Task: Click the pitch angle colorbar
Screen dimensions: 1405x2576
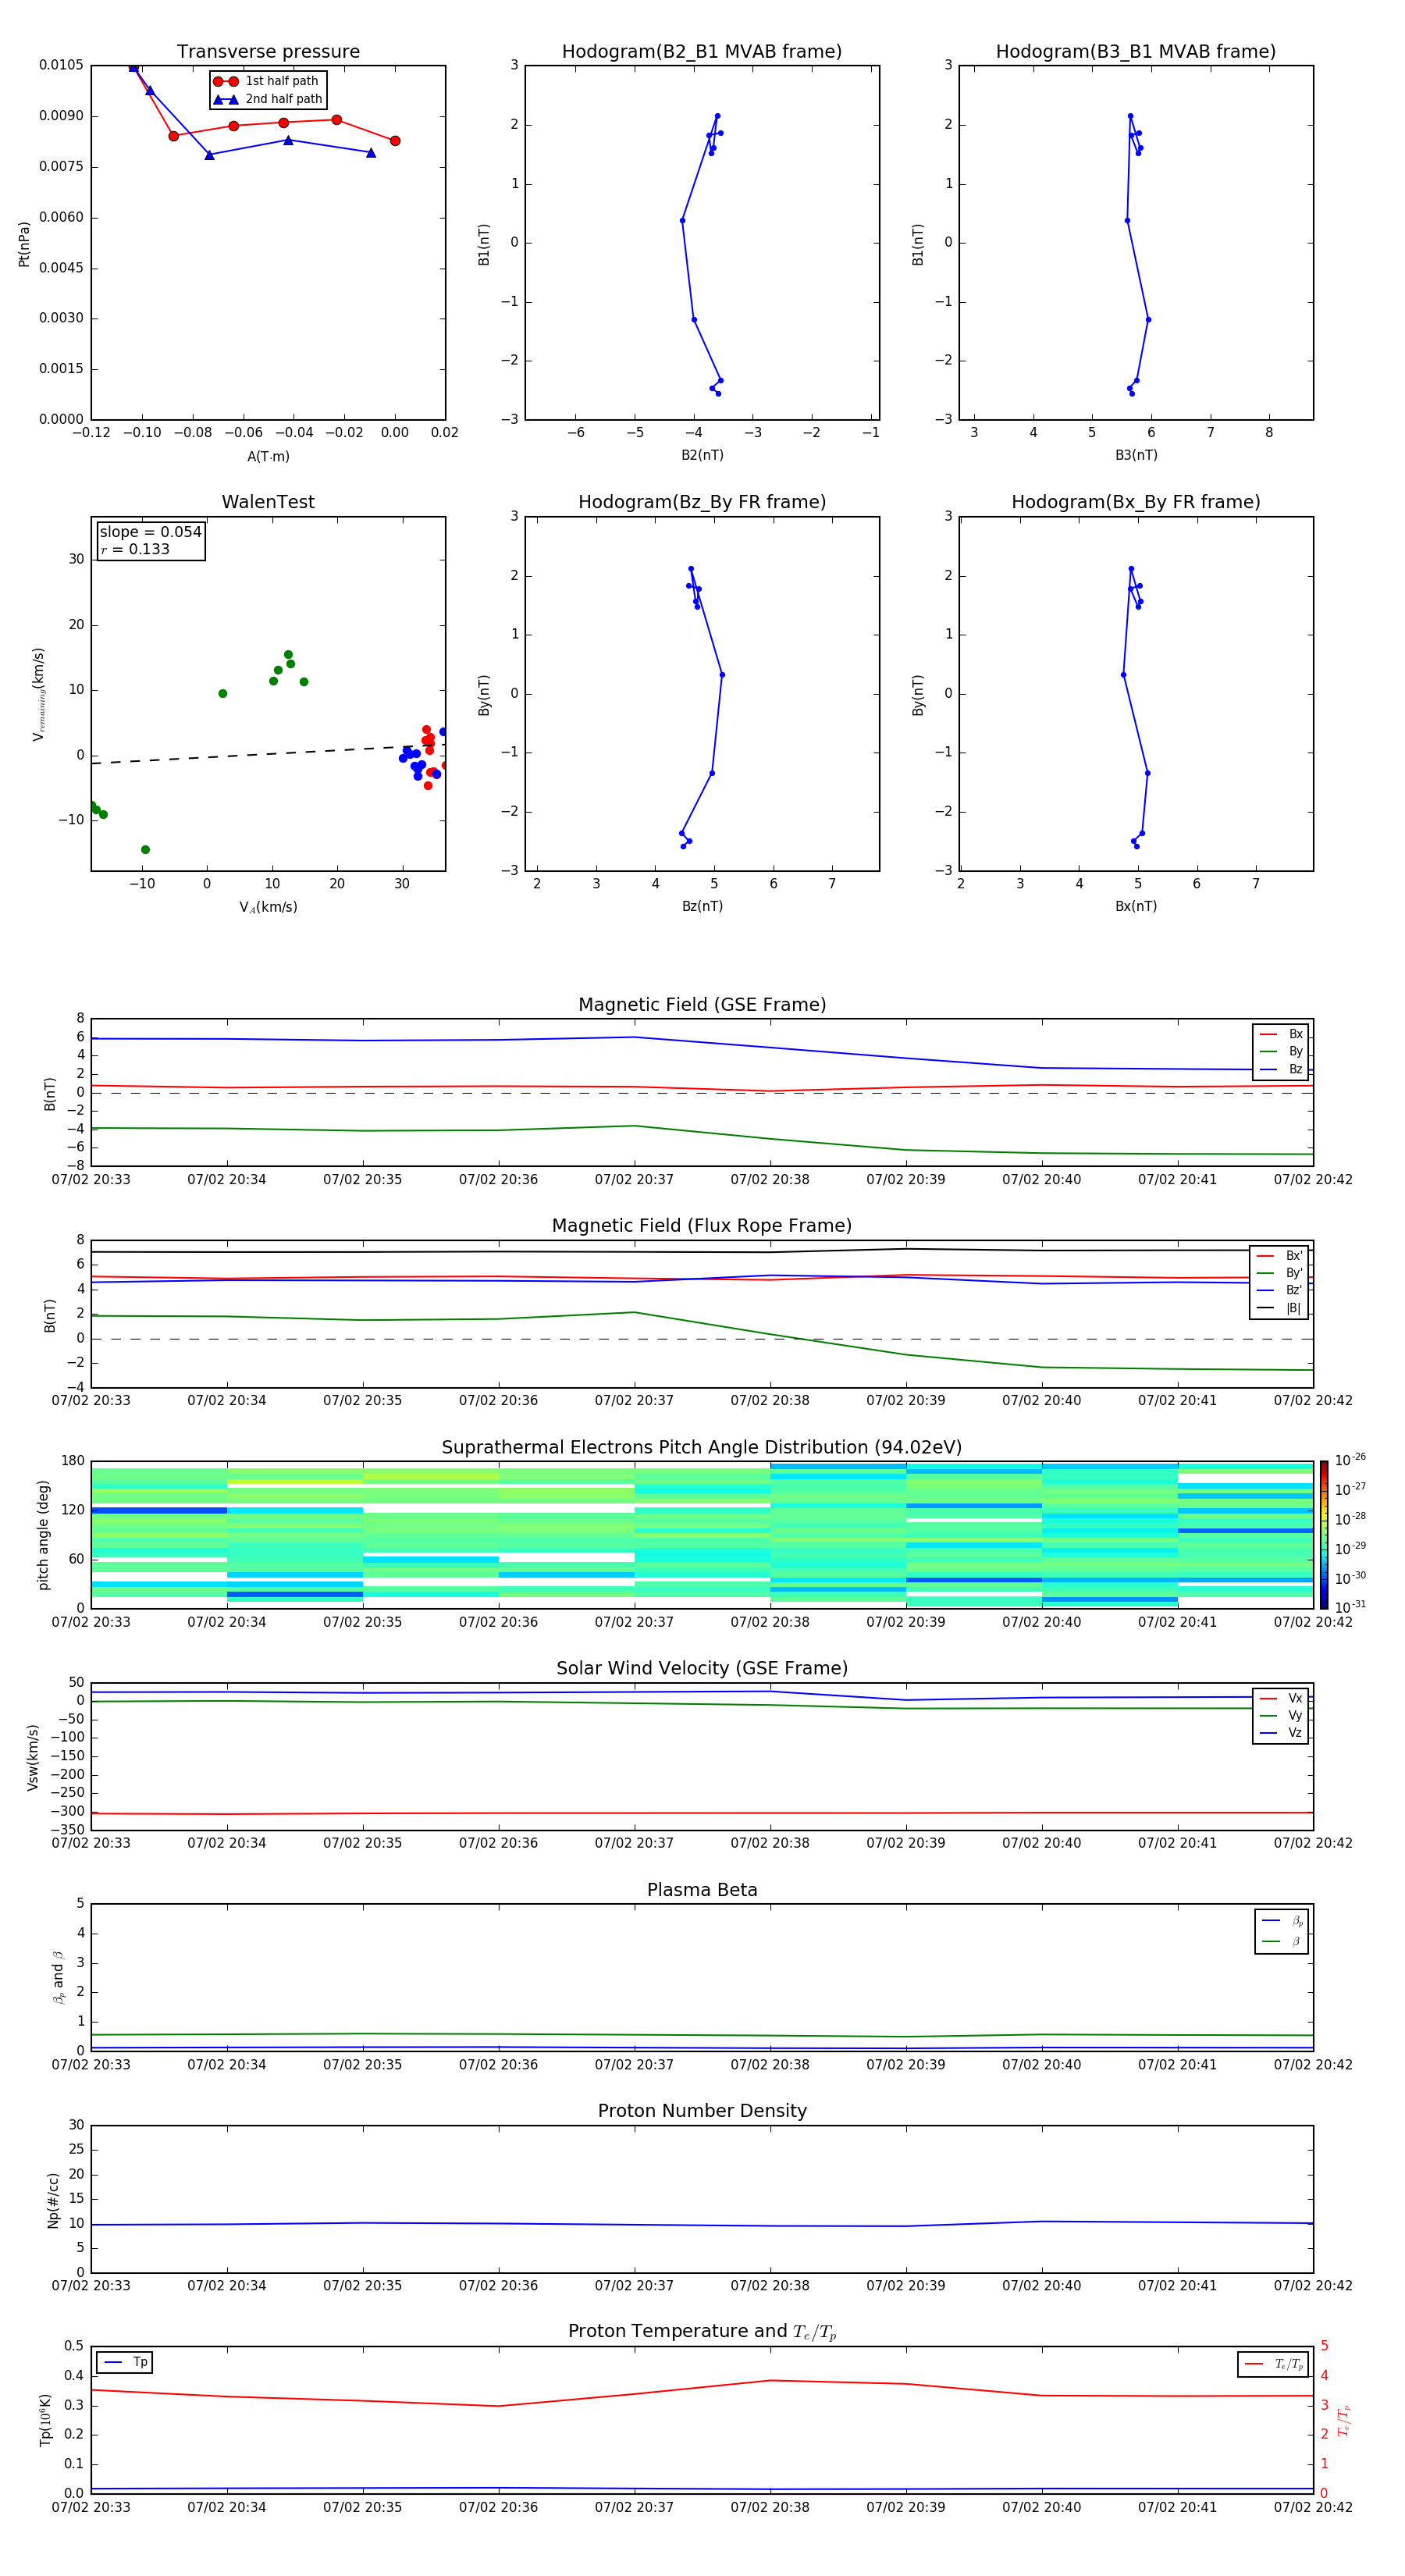Action: 1323,1534
